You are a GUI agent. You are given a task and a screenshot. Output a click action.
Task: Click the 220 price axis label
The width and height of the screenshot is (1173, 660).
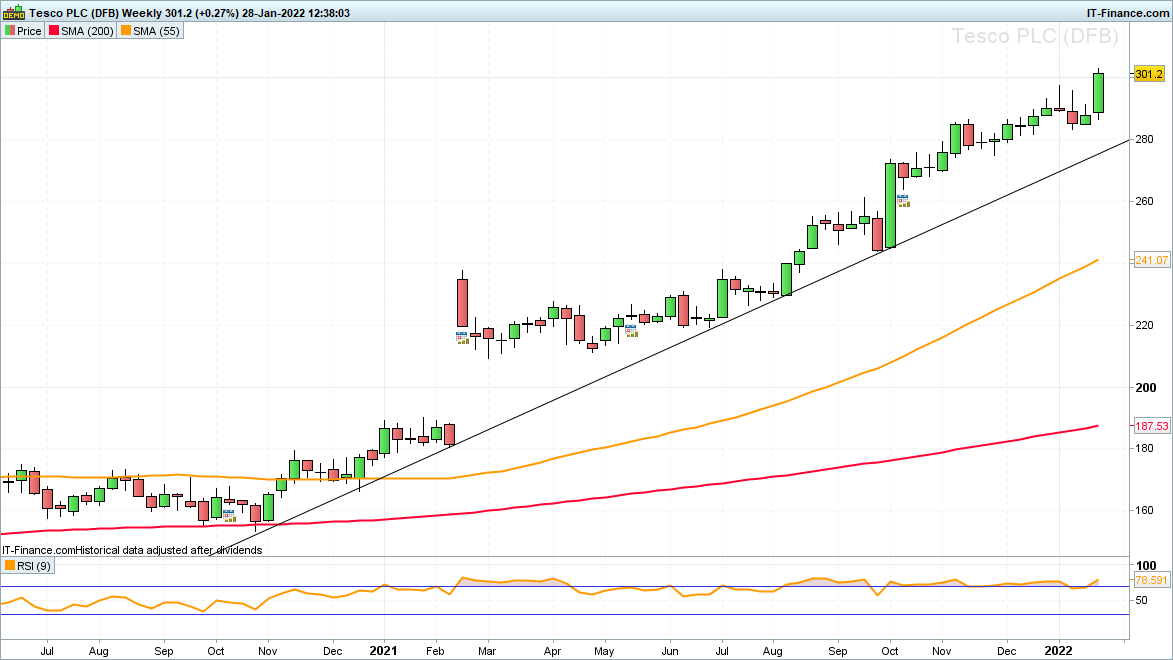click(1145, 326)
